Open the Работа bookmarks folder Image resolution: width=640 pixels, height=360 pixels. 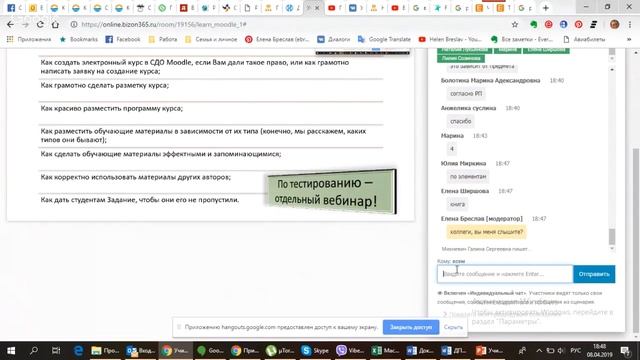(163, 39)
